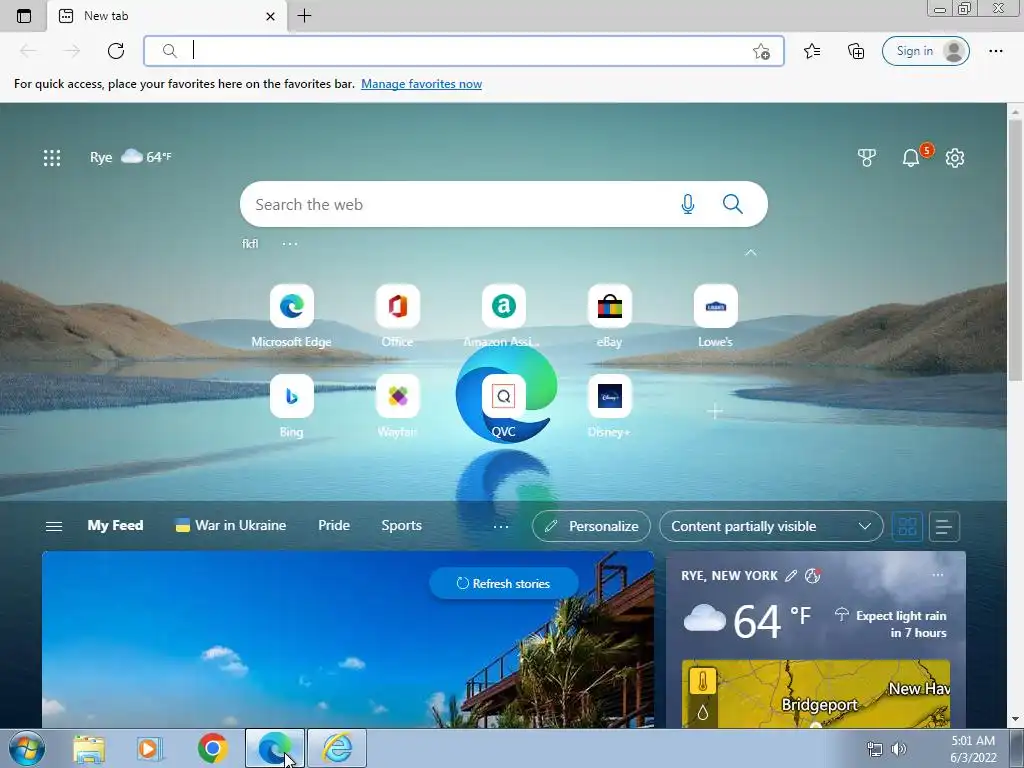Collapse the quick links chevron

(750, 253)
